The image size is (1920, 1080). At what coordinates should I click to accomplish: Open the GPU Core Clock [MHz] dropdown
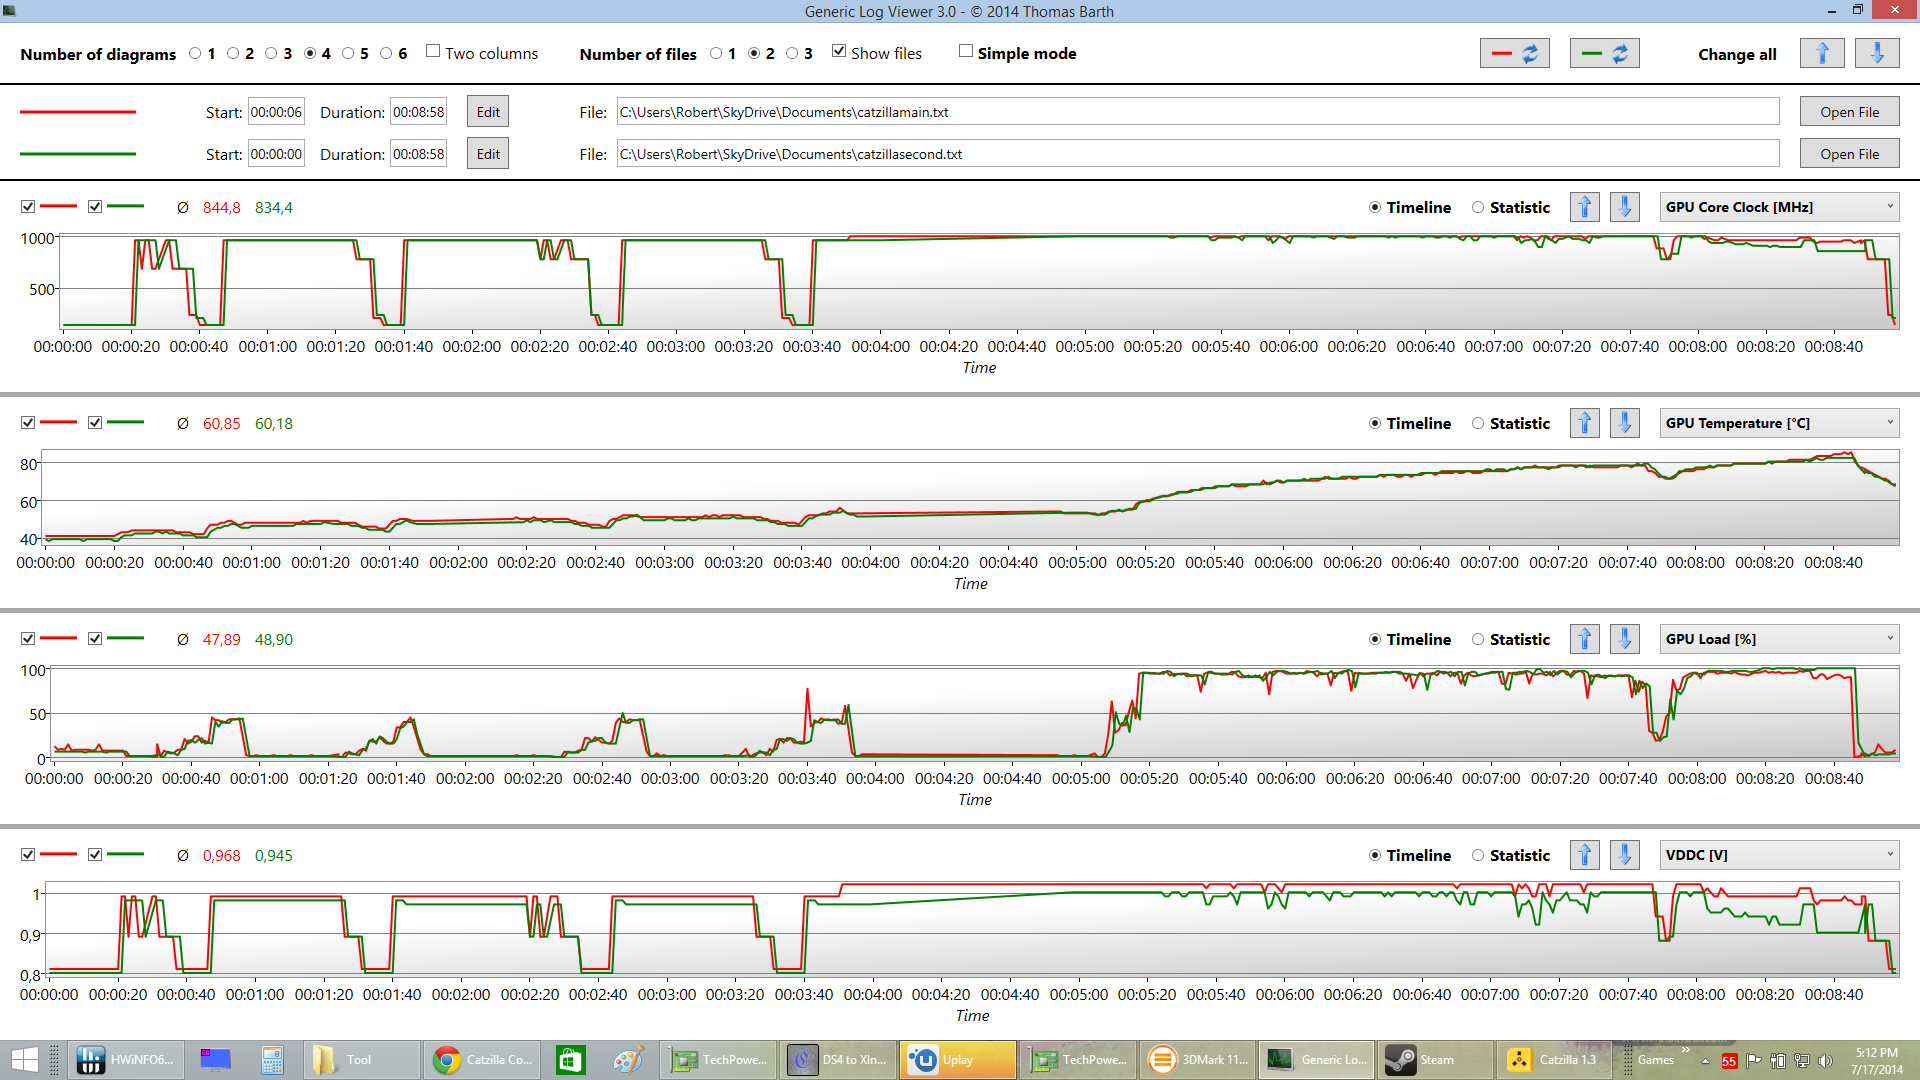[x=1779, y=207]
